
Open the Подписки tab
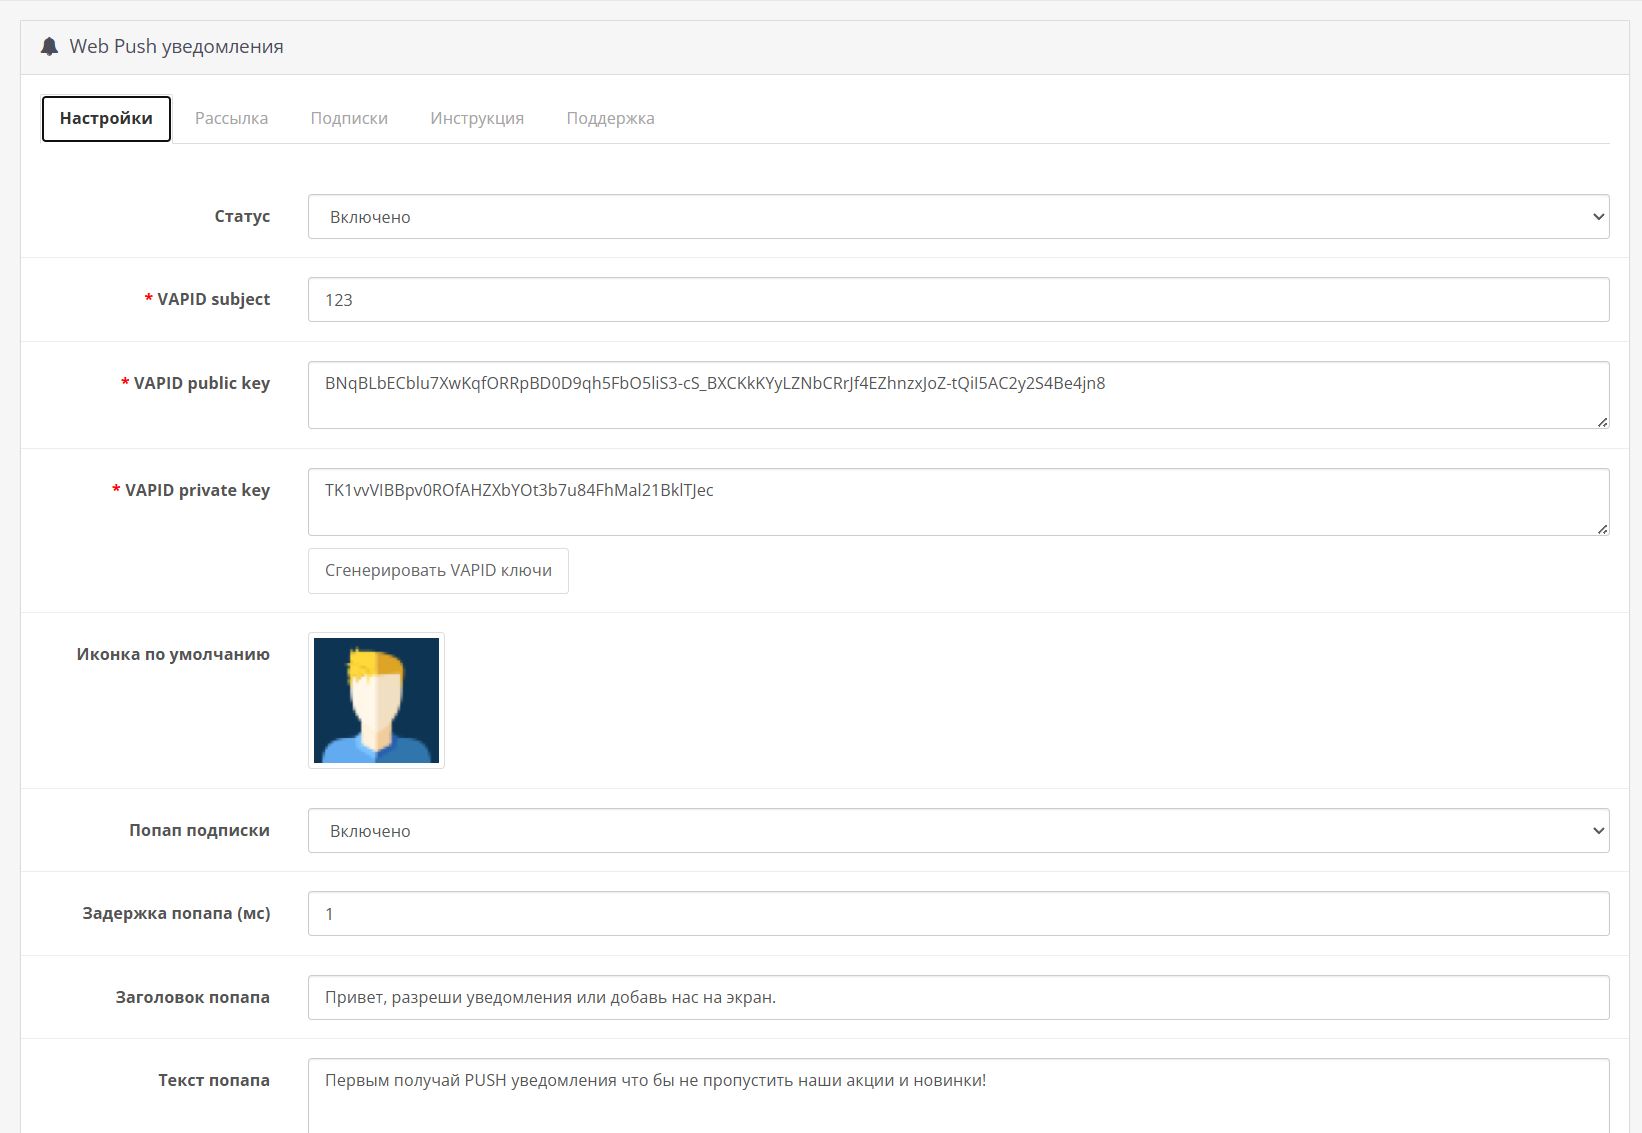point(349,118)
